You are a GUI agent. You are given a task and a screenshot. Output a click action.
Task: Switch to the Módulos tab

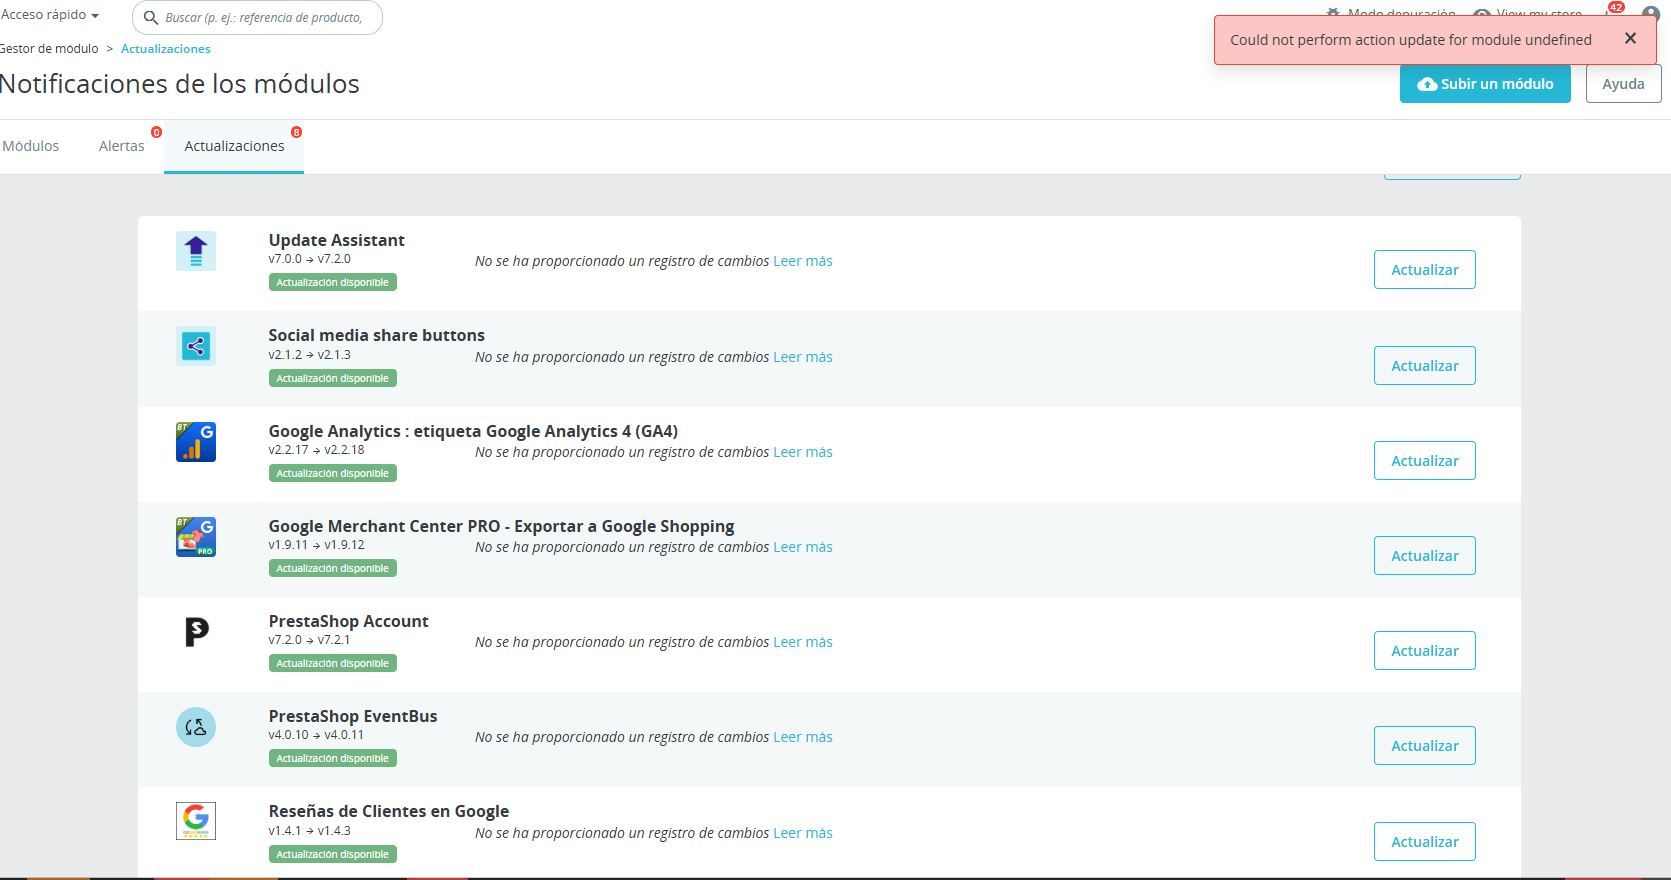pos(30,146)
